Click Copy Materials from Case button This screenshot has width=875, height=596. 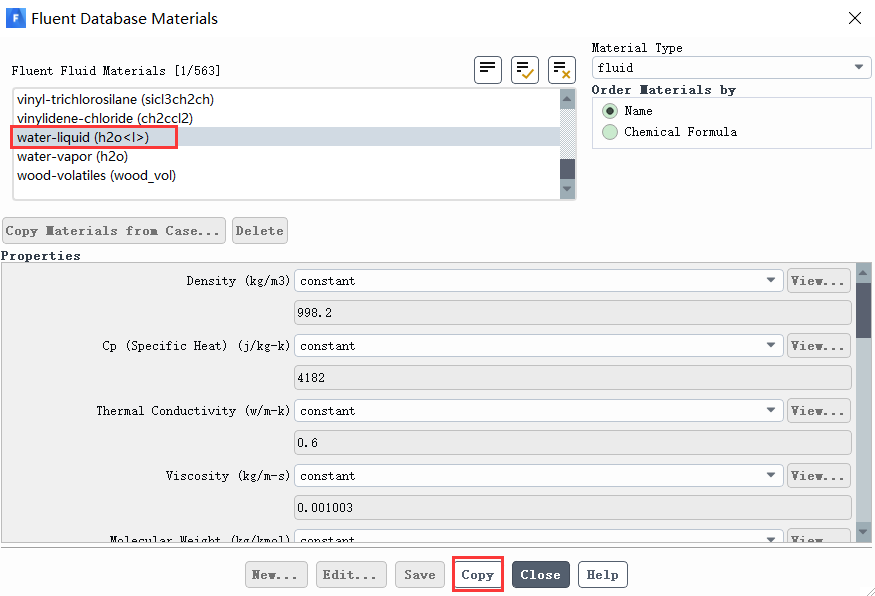point(114,230)
